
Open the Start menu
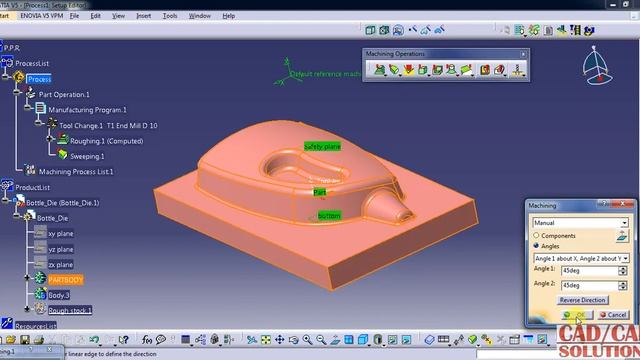coord(4,16)
